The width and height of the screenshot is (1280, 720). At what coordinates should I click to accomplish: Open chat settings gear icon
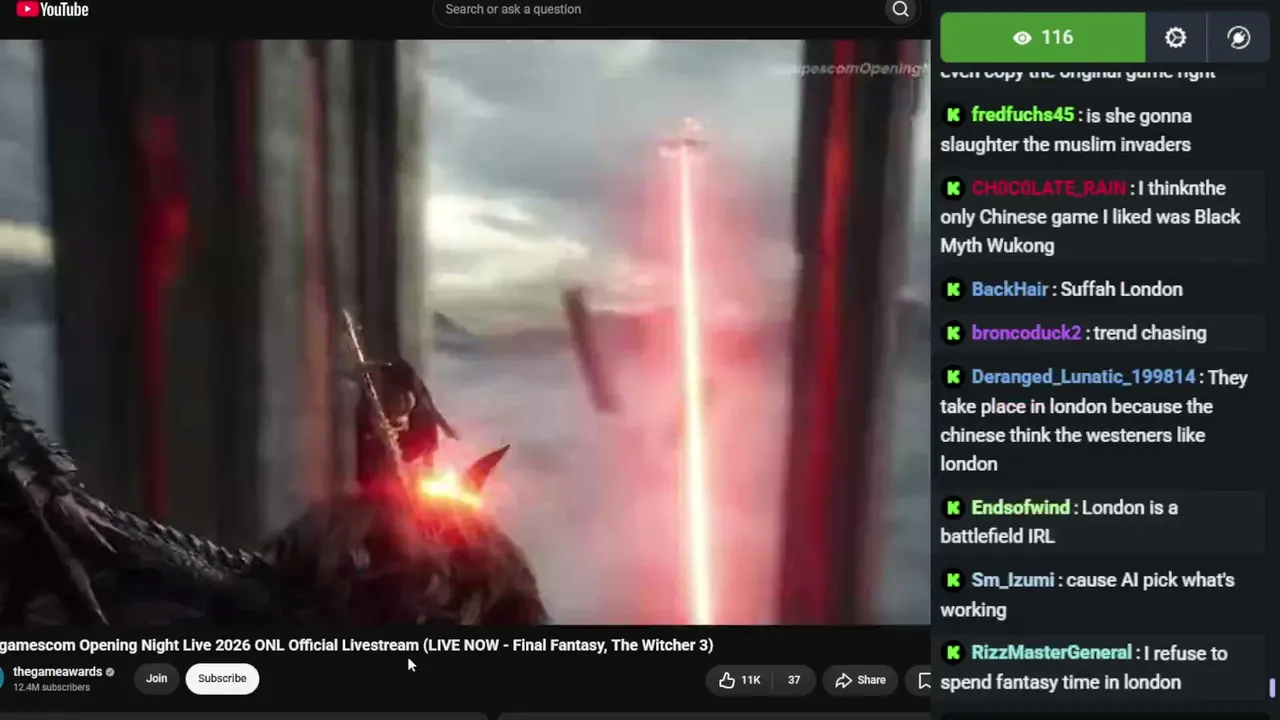[x=1175, y=38]
